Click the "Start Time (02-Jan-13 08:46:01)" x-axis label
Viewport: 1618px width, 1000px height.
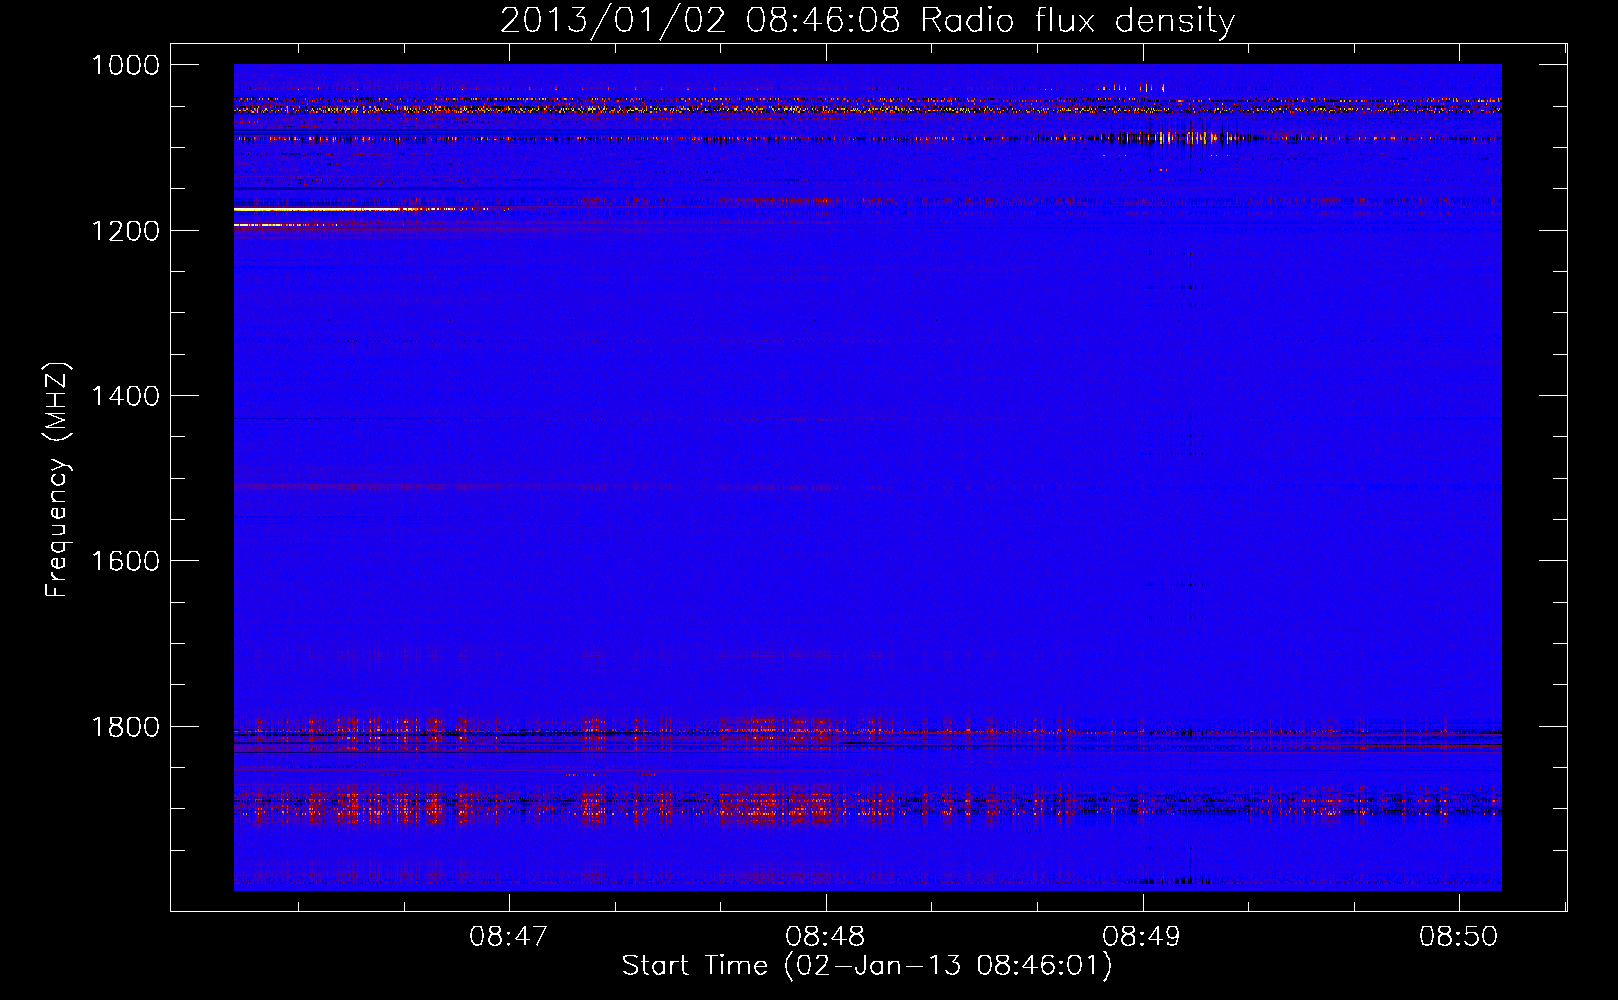click(x=867, y=966)
